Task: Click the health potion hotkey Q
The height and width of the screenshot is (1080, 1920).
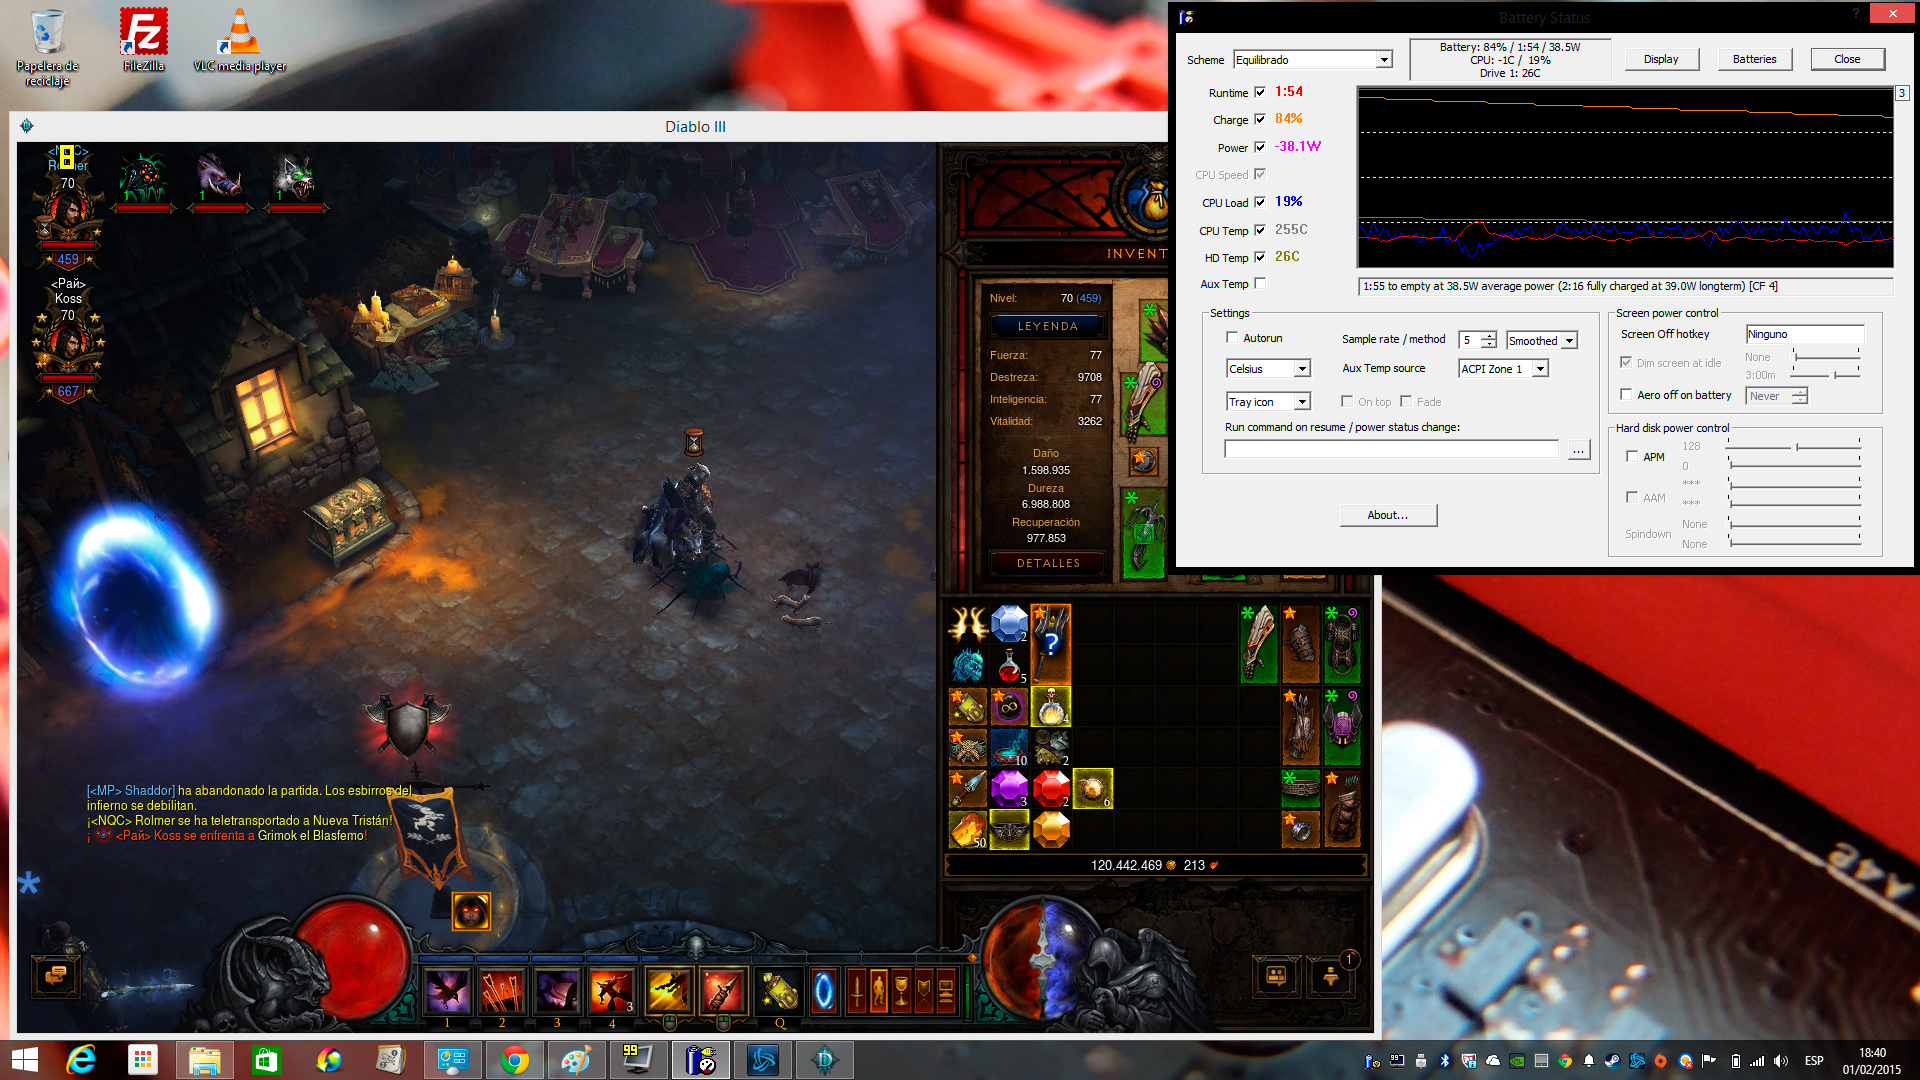Action: pos(779,991)
